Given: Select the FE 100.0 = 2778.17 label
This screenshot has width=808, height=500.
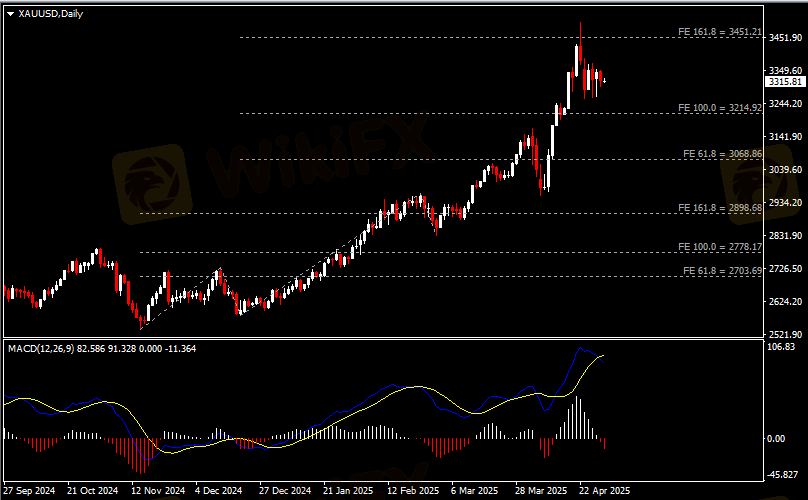Looking at the screenshot, I should 720,247.
